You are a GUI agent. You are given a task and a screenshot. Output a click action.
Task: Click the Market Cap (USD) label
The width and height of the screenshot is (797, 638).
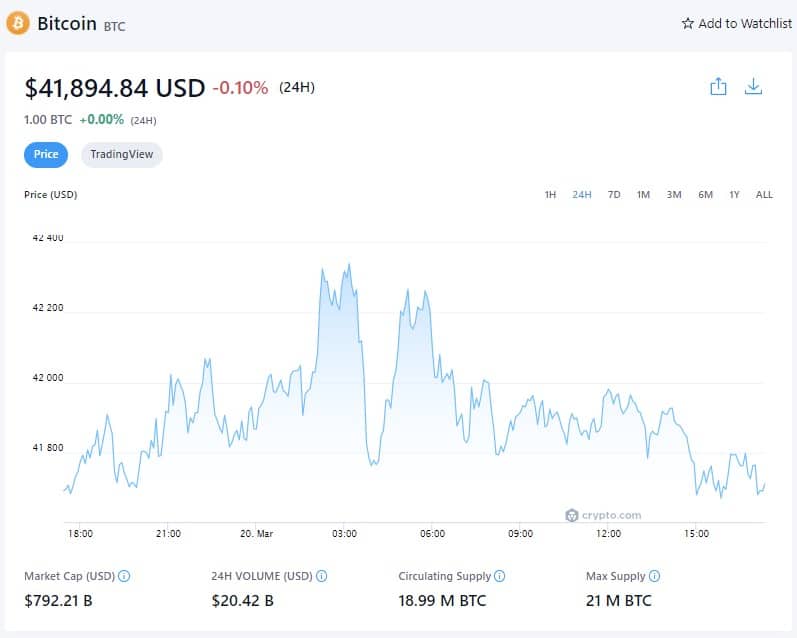(x=70, y=576)
